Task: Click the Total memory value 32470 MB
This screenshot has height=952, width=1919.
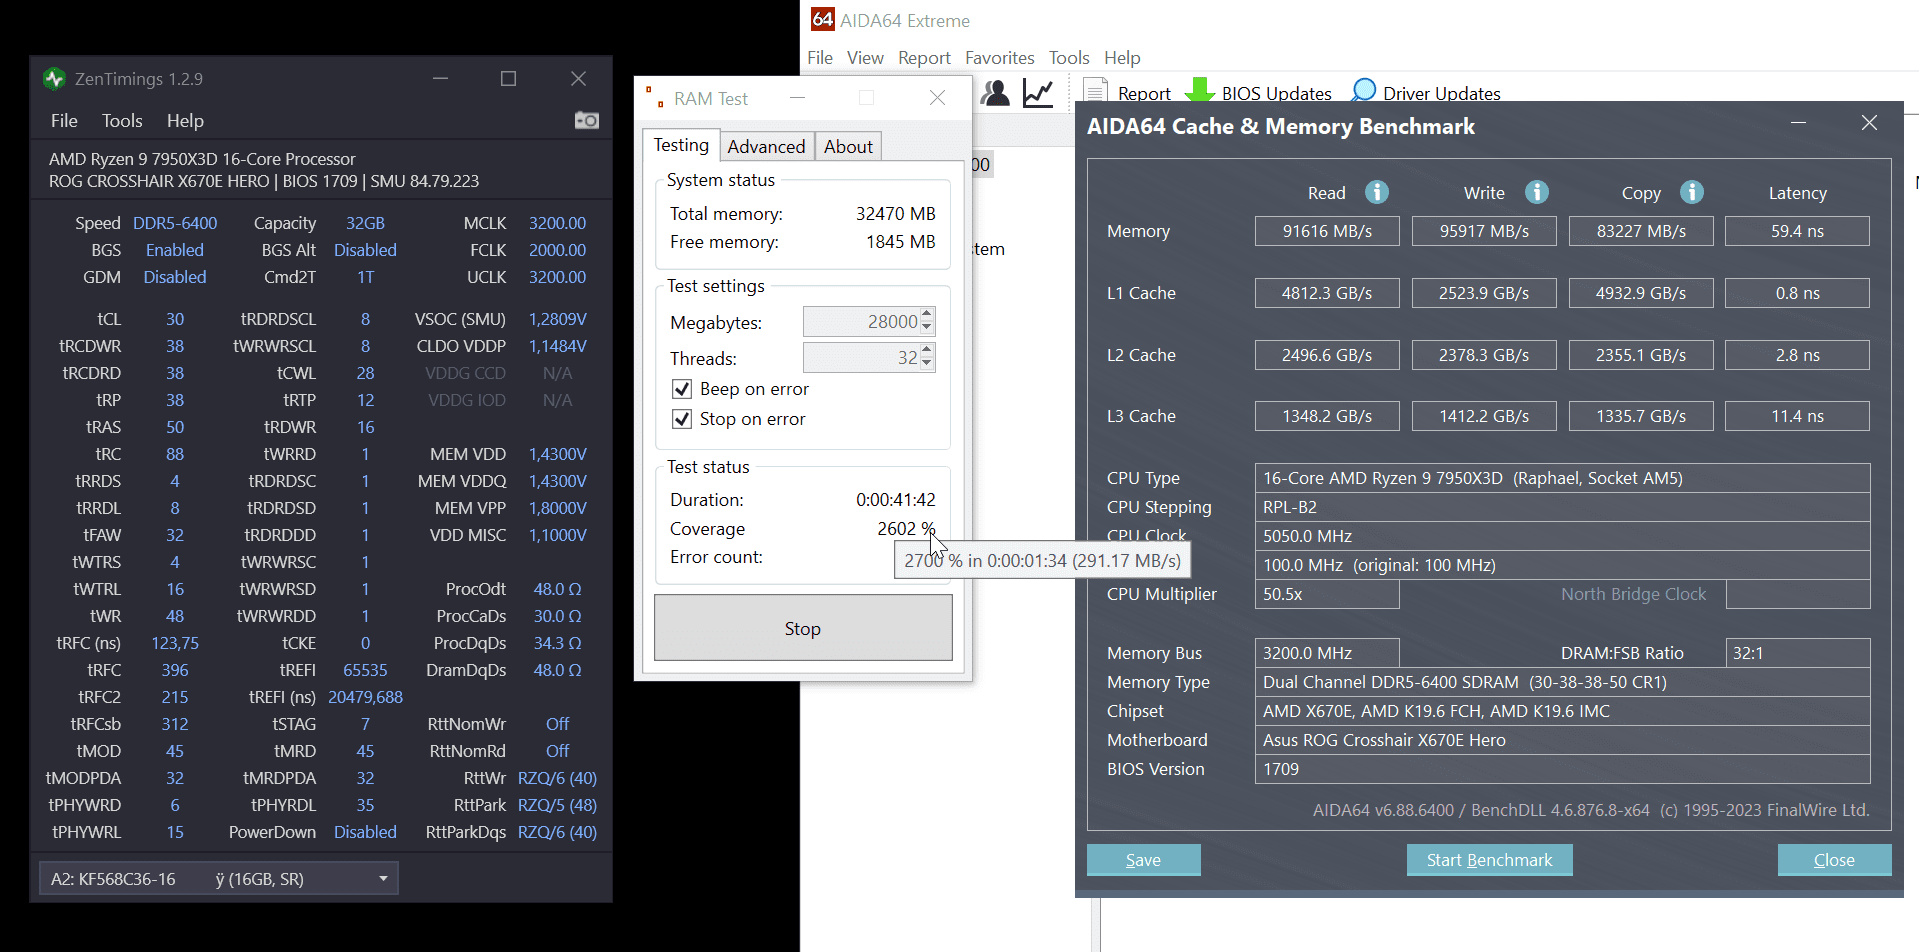Action: [x=895, y=214]
